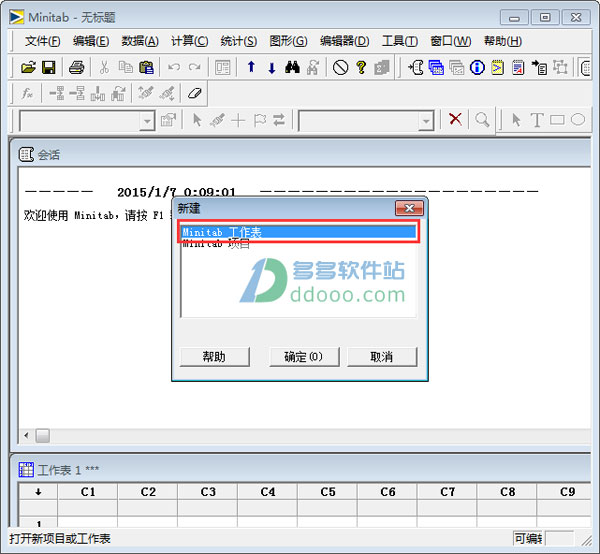Click the Redo arrow icon
This screenshot has height=554, width=600.
pyautogui.click(x=194, y=67)
